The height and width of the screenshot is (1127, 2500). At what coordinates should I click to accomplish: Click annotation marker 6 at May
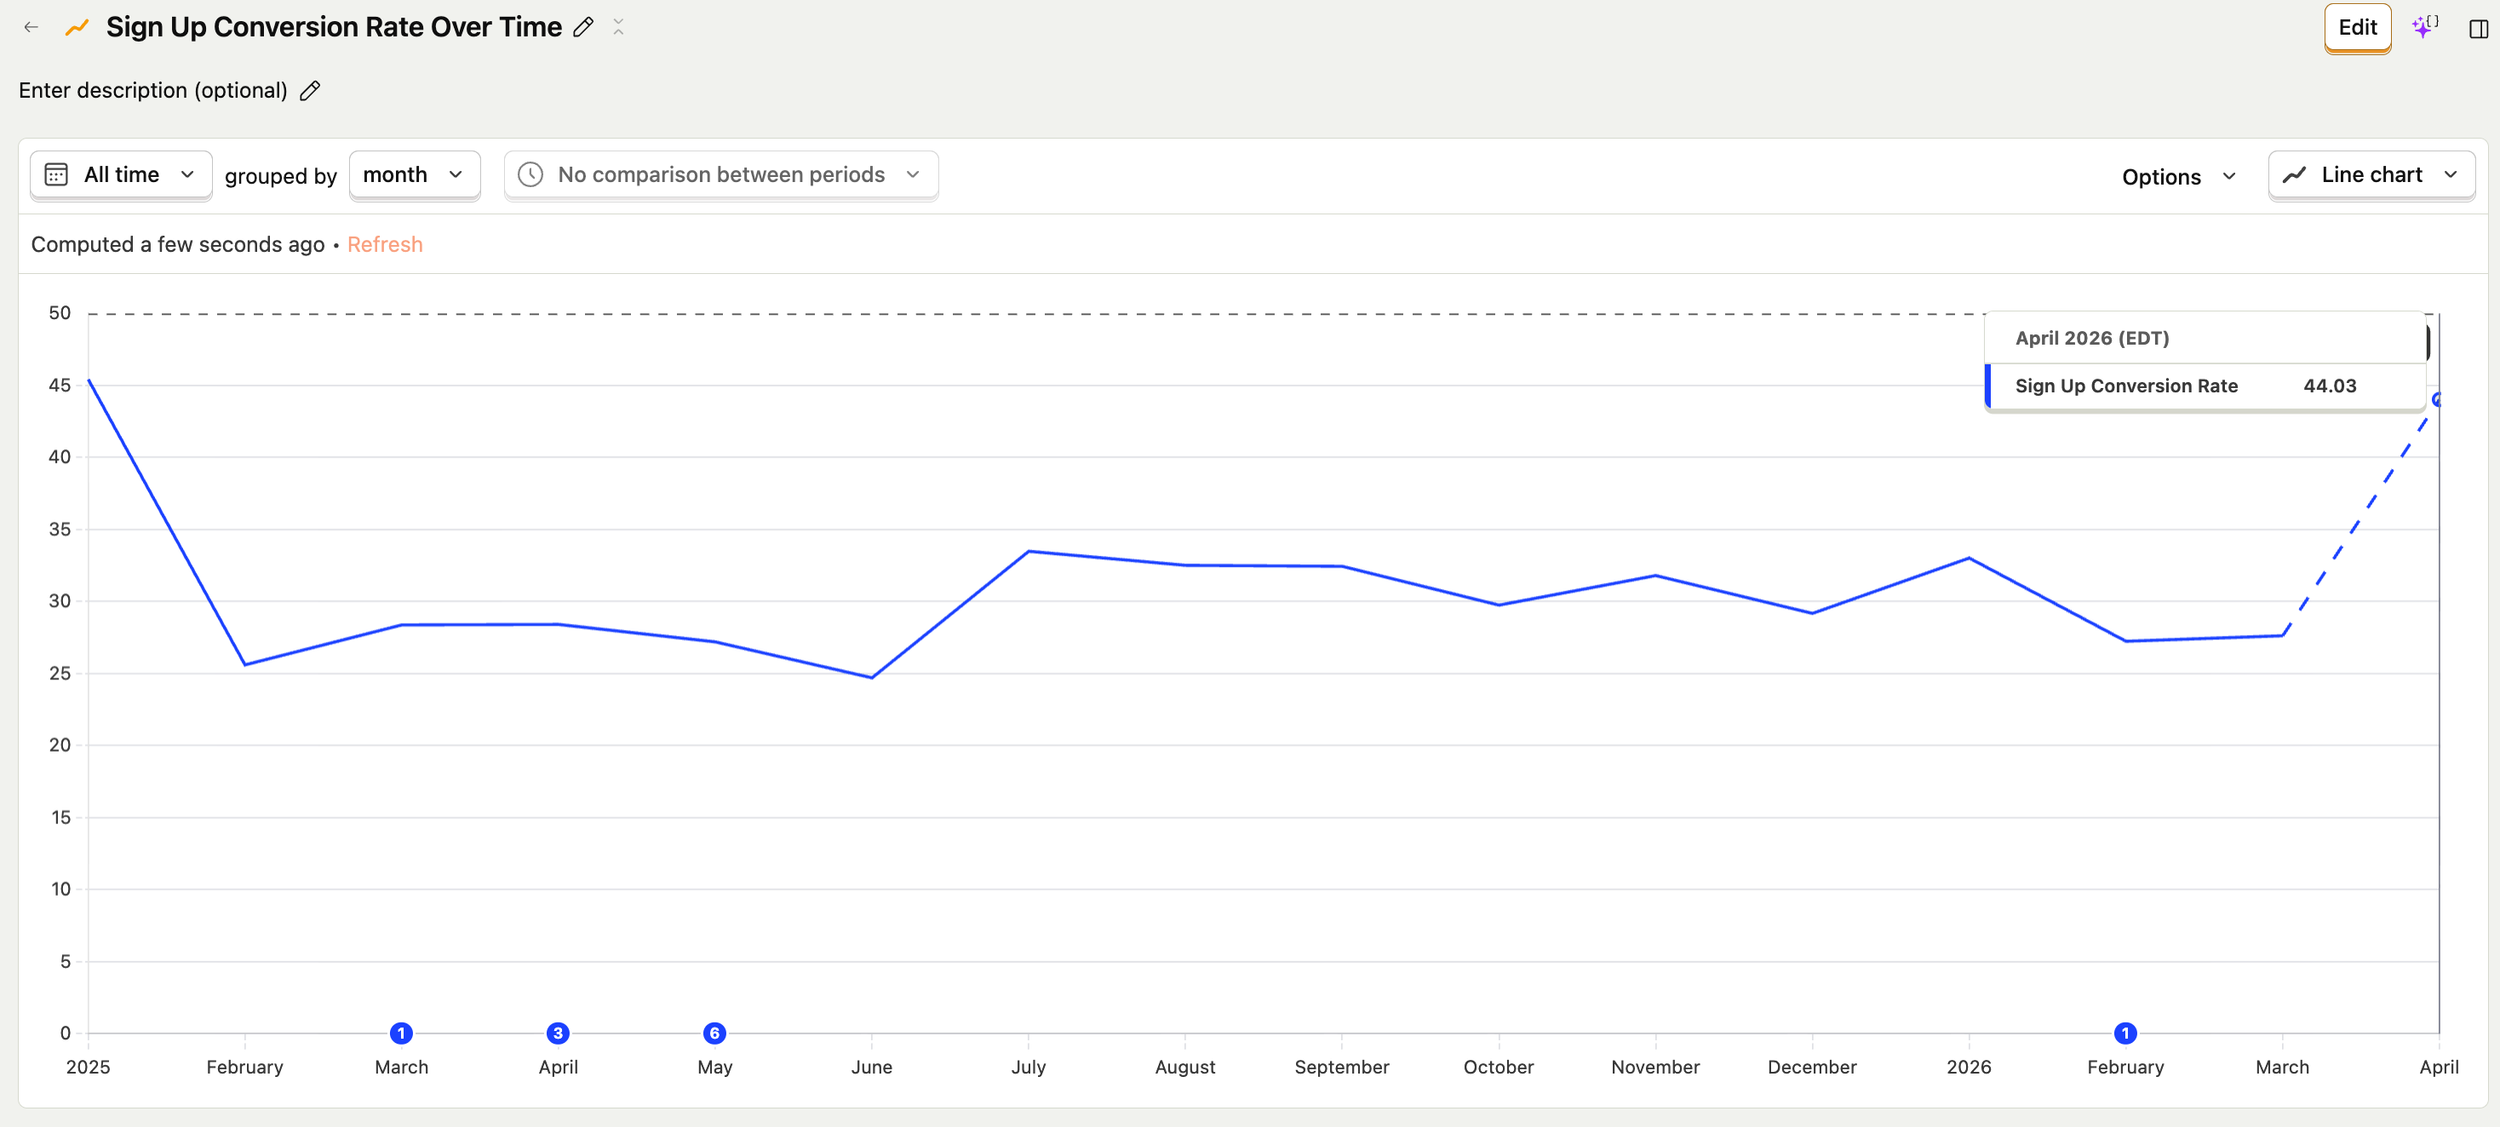coord(714,1033)
